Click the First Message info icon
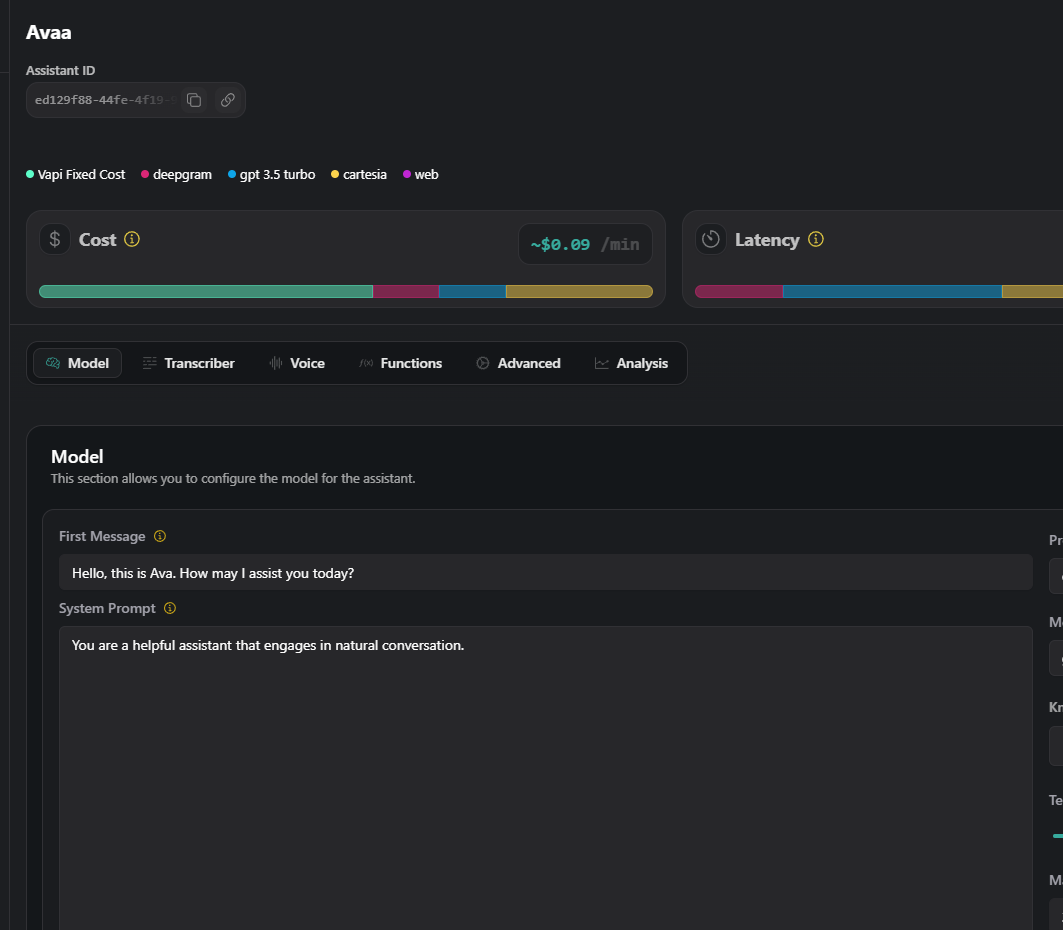The width and height of the screenshot is (1063, 930). click(x=160, y=536)
